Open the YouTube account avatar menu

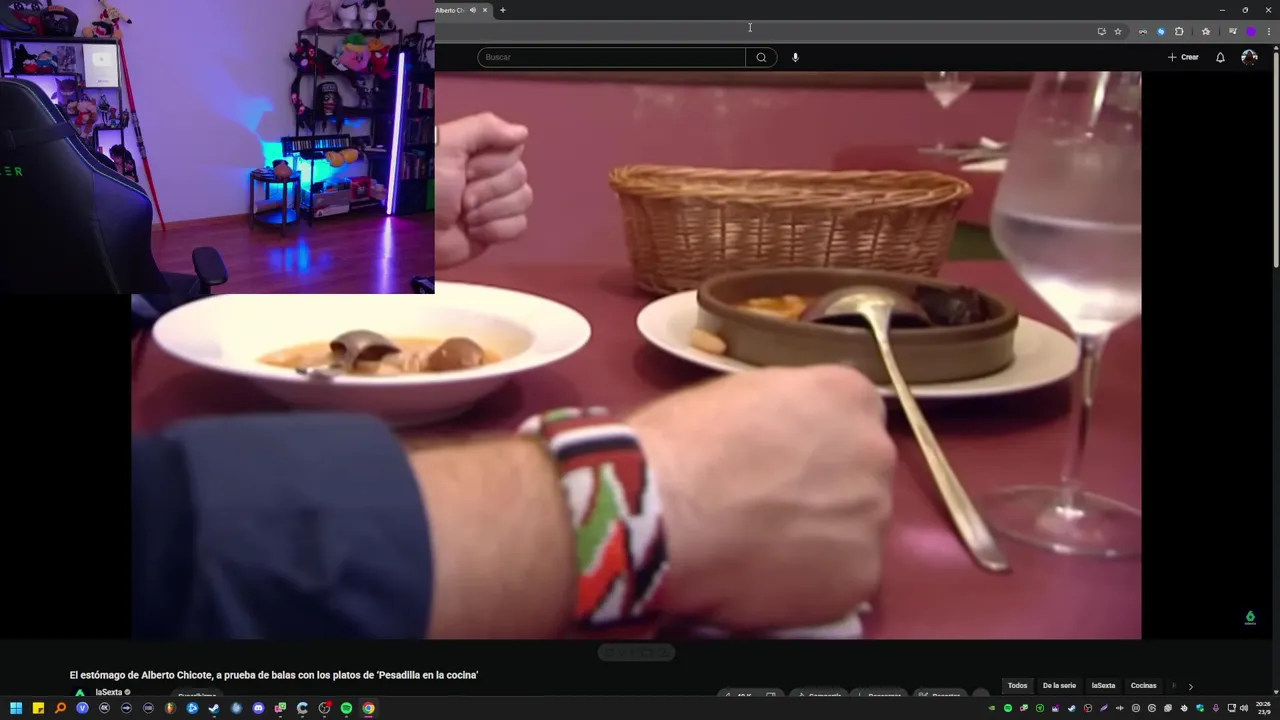click(1249, 57)
